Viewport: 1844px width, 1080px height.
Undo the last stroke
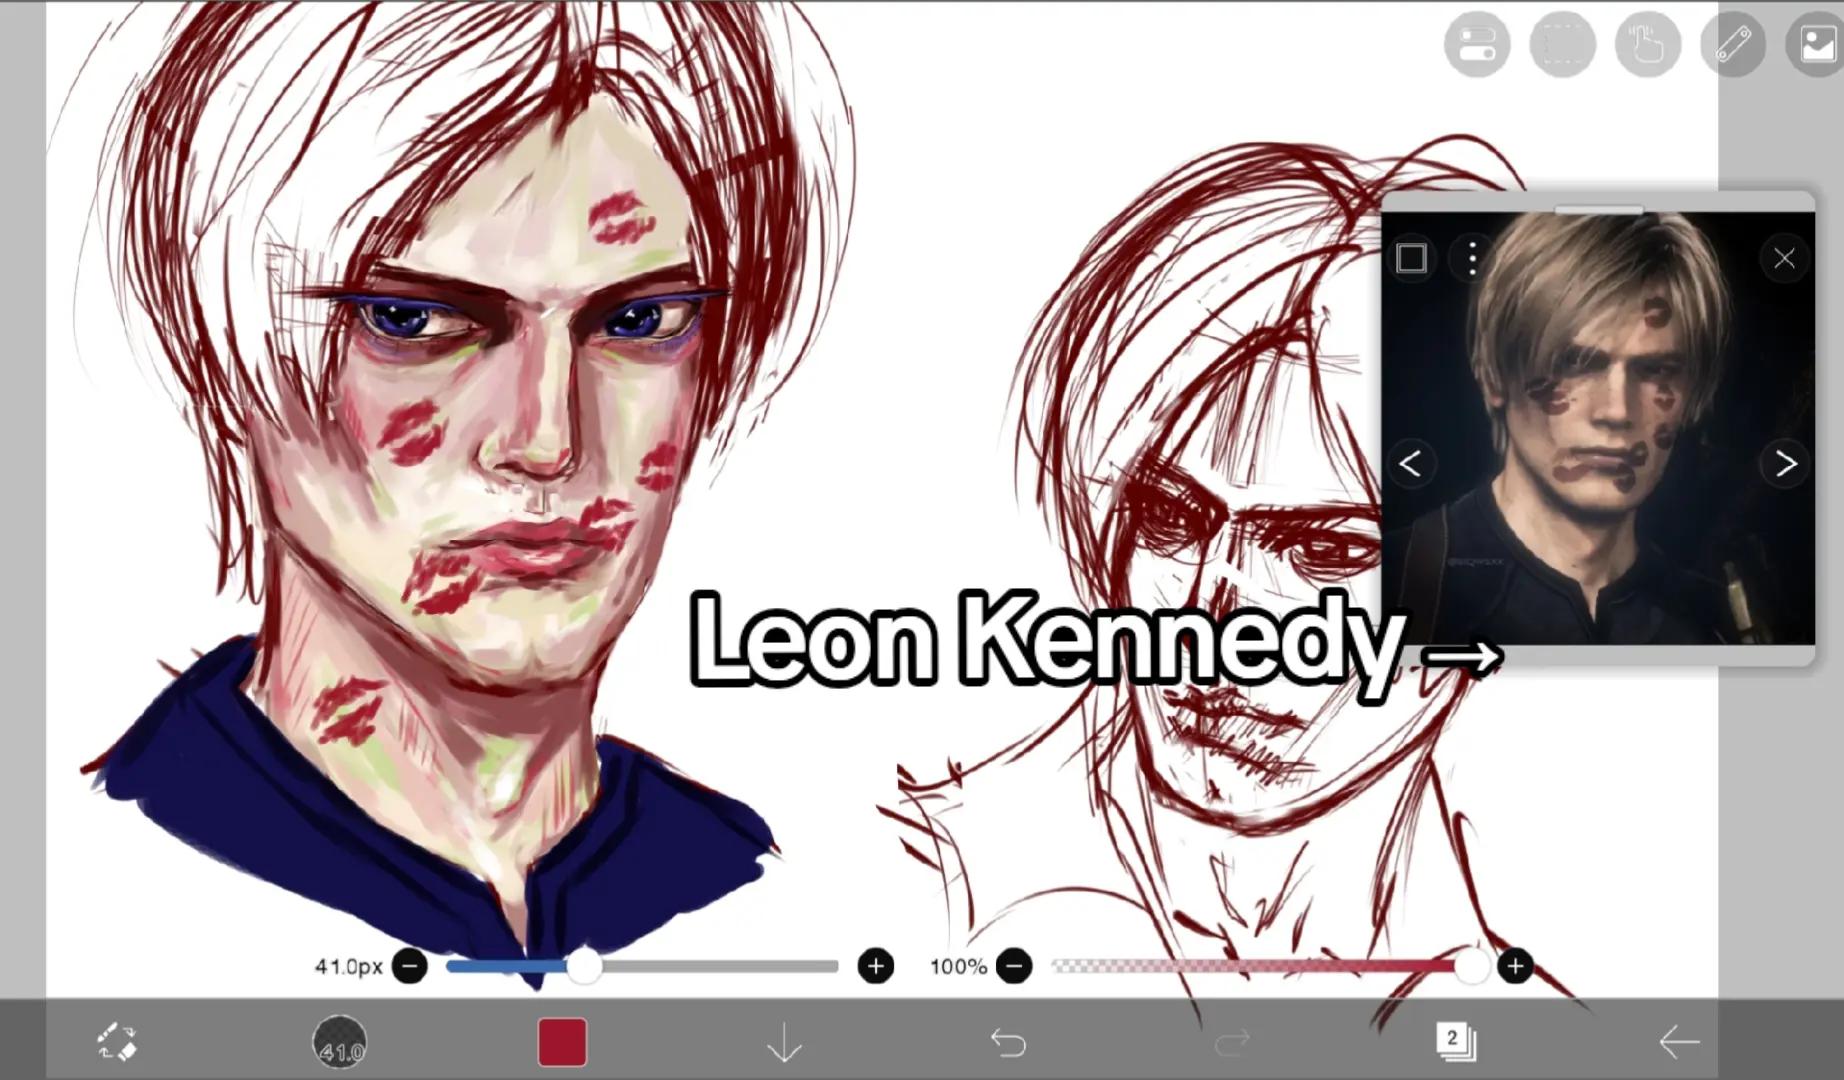tap(1008, 1043)
